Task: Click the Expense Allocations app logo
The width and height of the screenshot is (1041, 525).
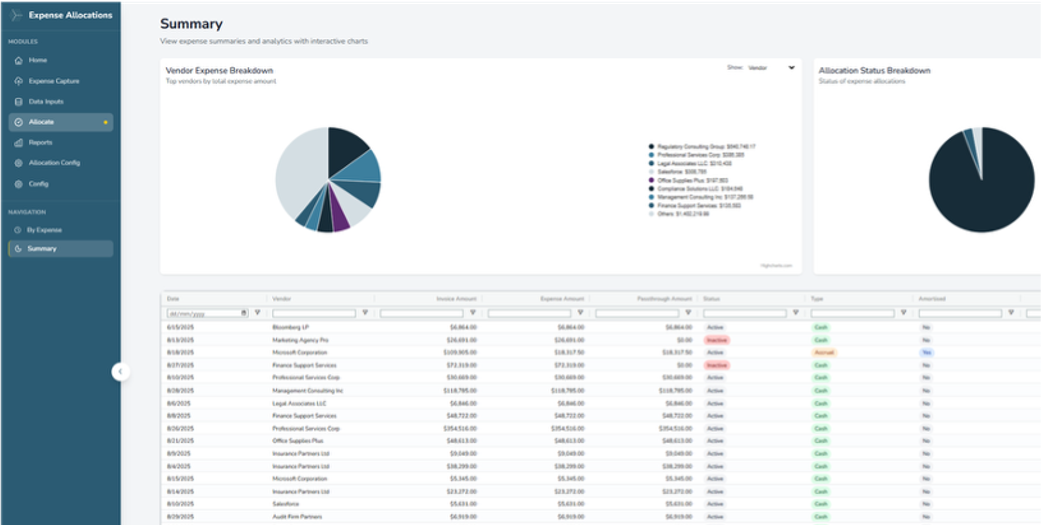Action: [x=15, y=15]
